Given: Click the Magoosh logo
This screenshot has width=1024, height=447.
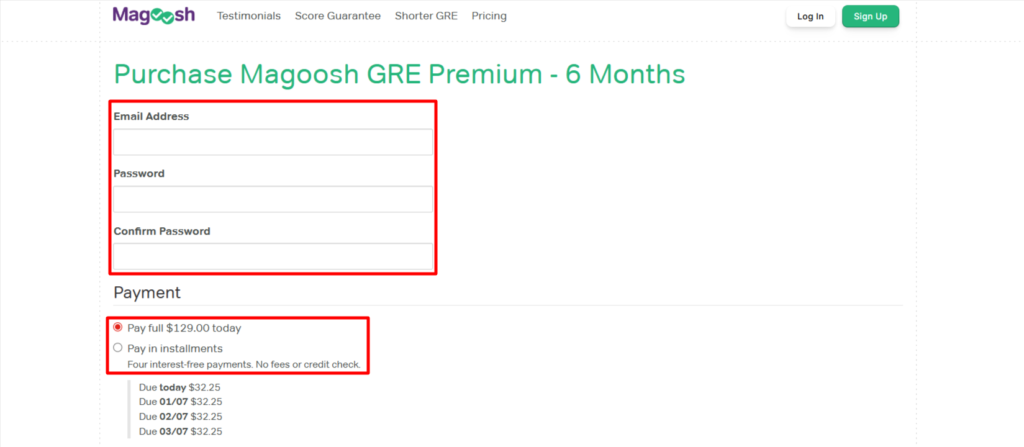Looking at the screenshot, I should point(153,16).
